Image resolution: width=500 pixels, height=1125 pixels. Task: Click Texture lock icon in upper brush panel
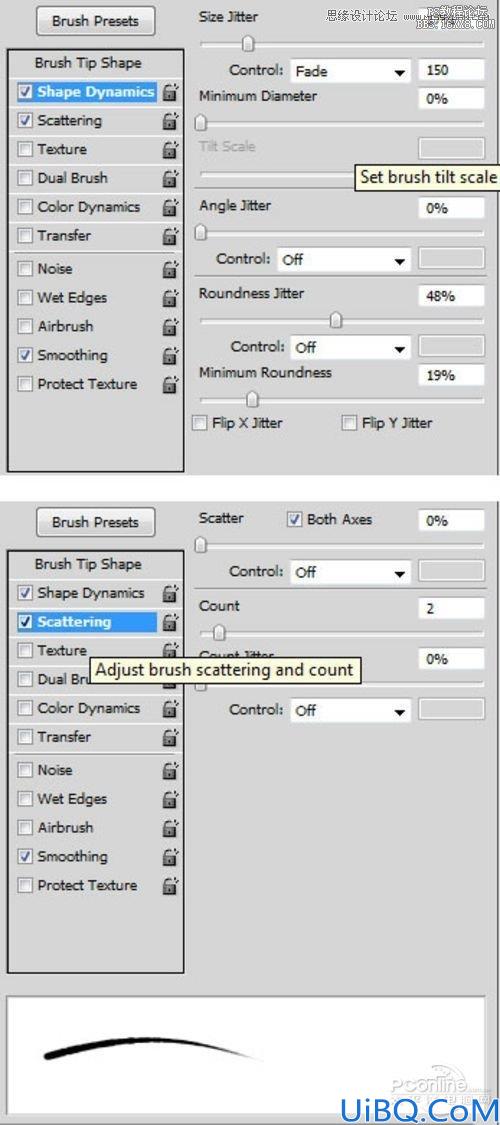[170, 149]
